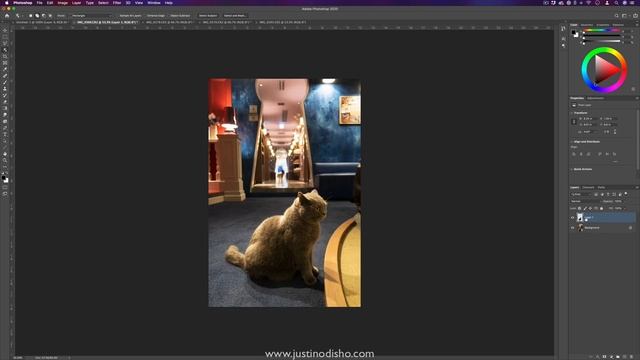Open the Window menu
The image size is (640, 360).
(154, 3)
